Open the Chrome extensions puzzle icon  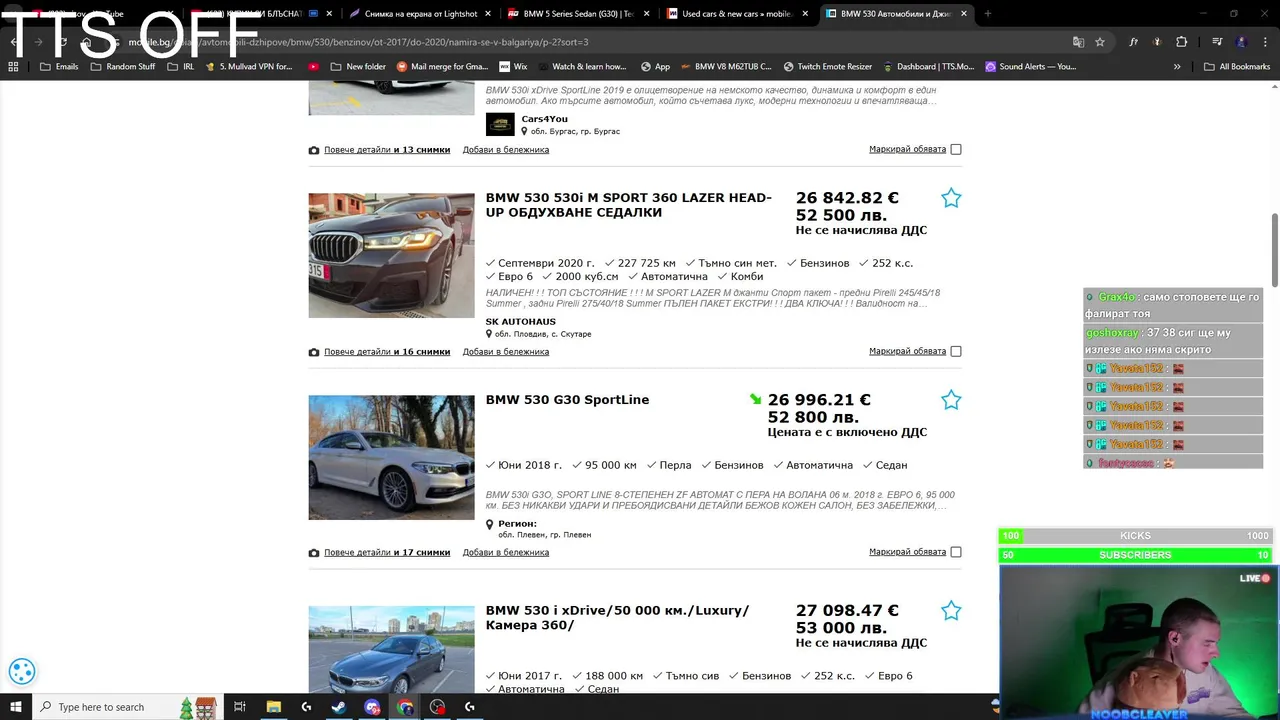pyautogui.click(x=1181, y=42)
